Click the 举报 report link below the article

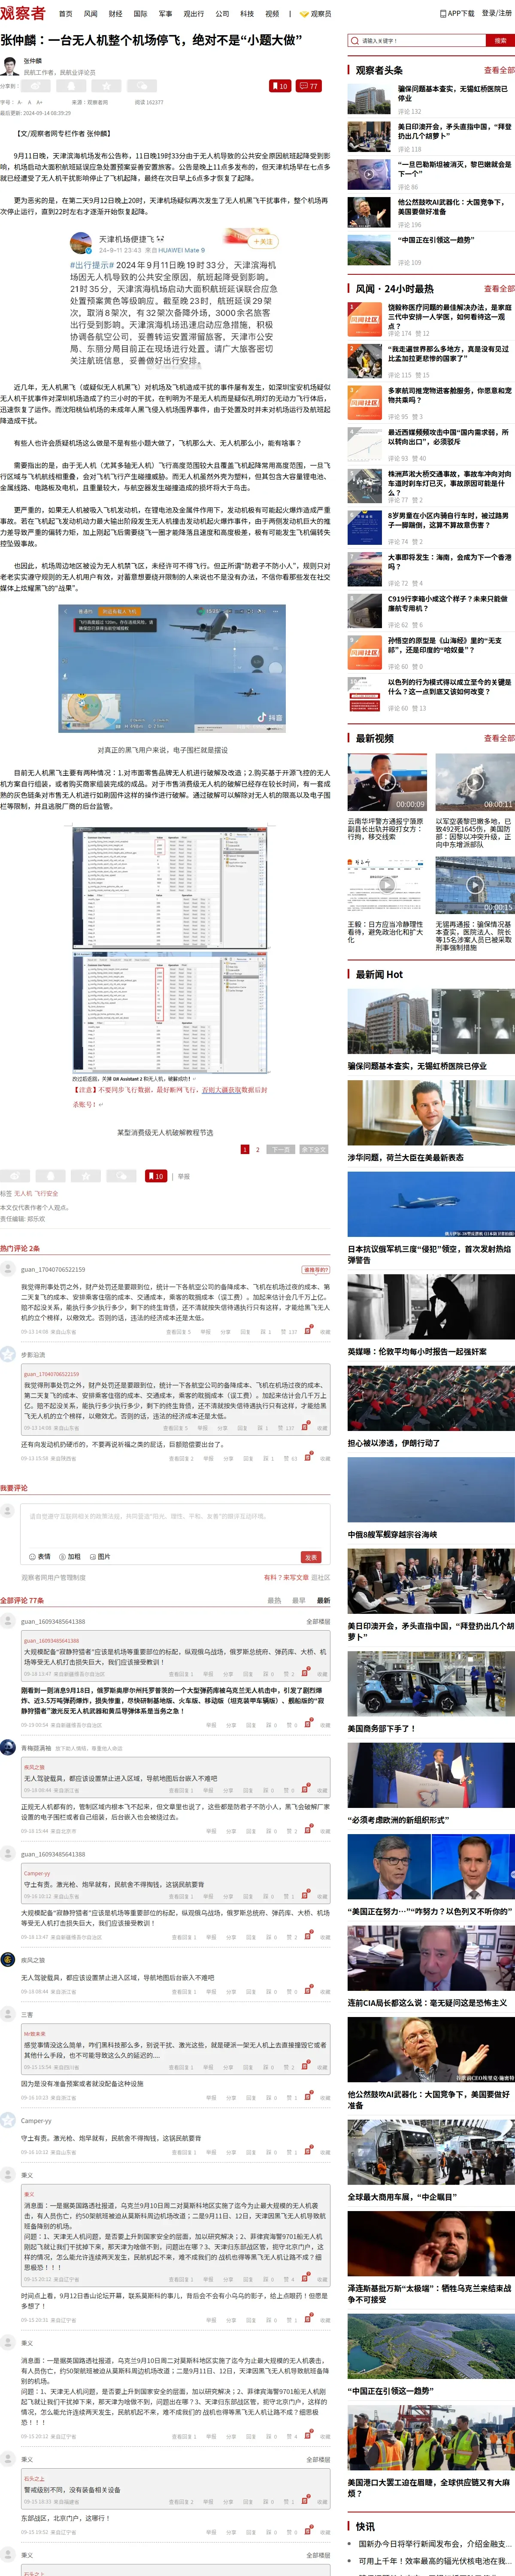[x=184, y=1177]
